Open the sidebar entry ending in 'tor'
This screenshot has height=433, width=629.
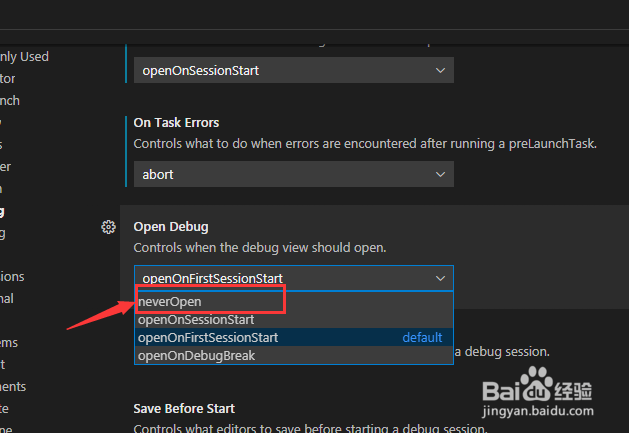tap(8, 79)
